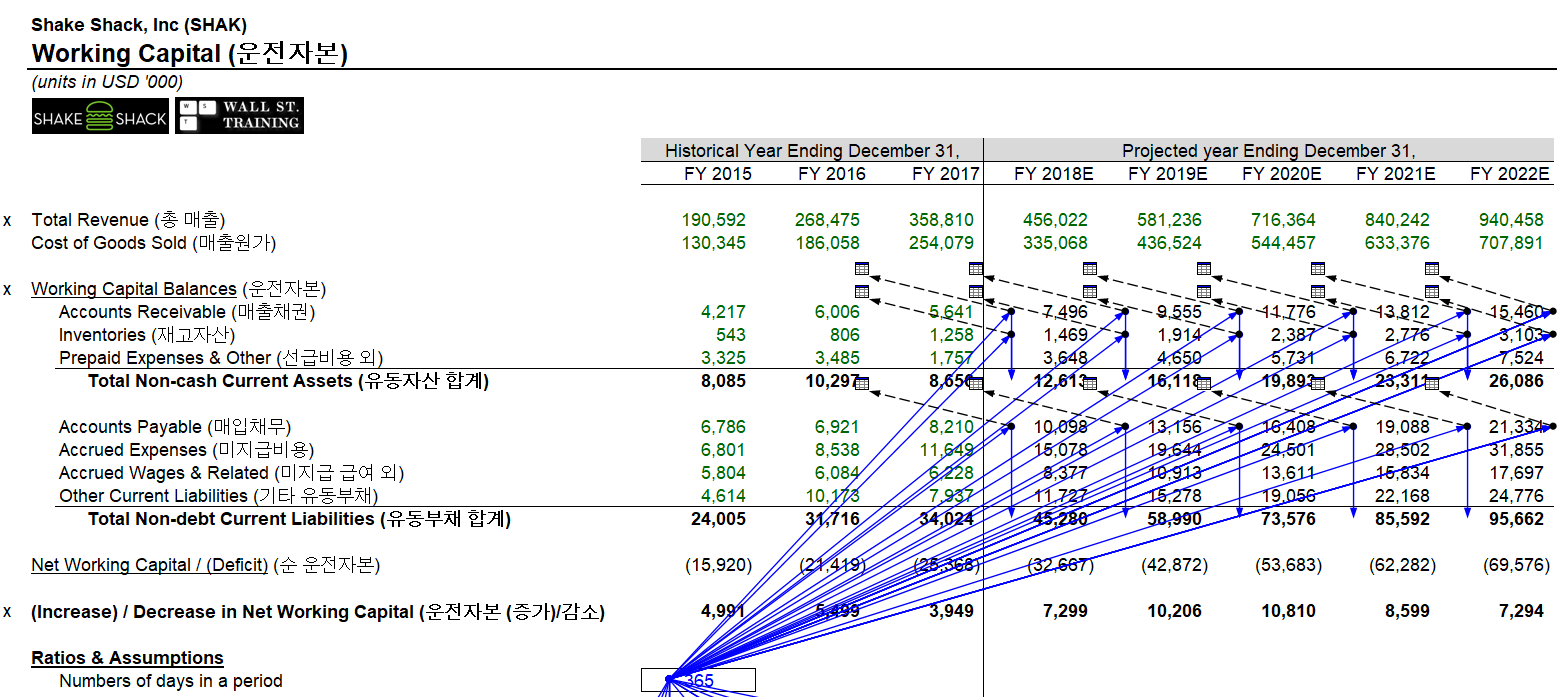Select the days-in-period input cell showing 365
1557x697 pixels.
point(698,681)
